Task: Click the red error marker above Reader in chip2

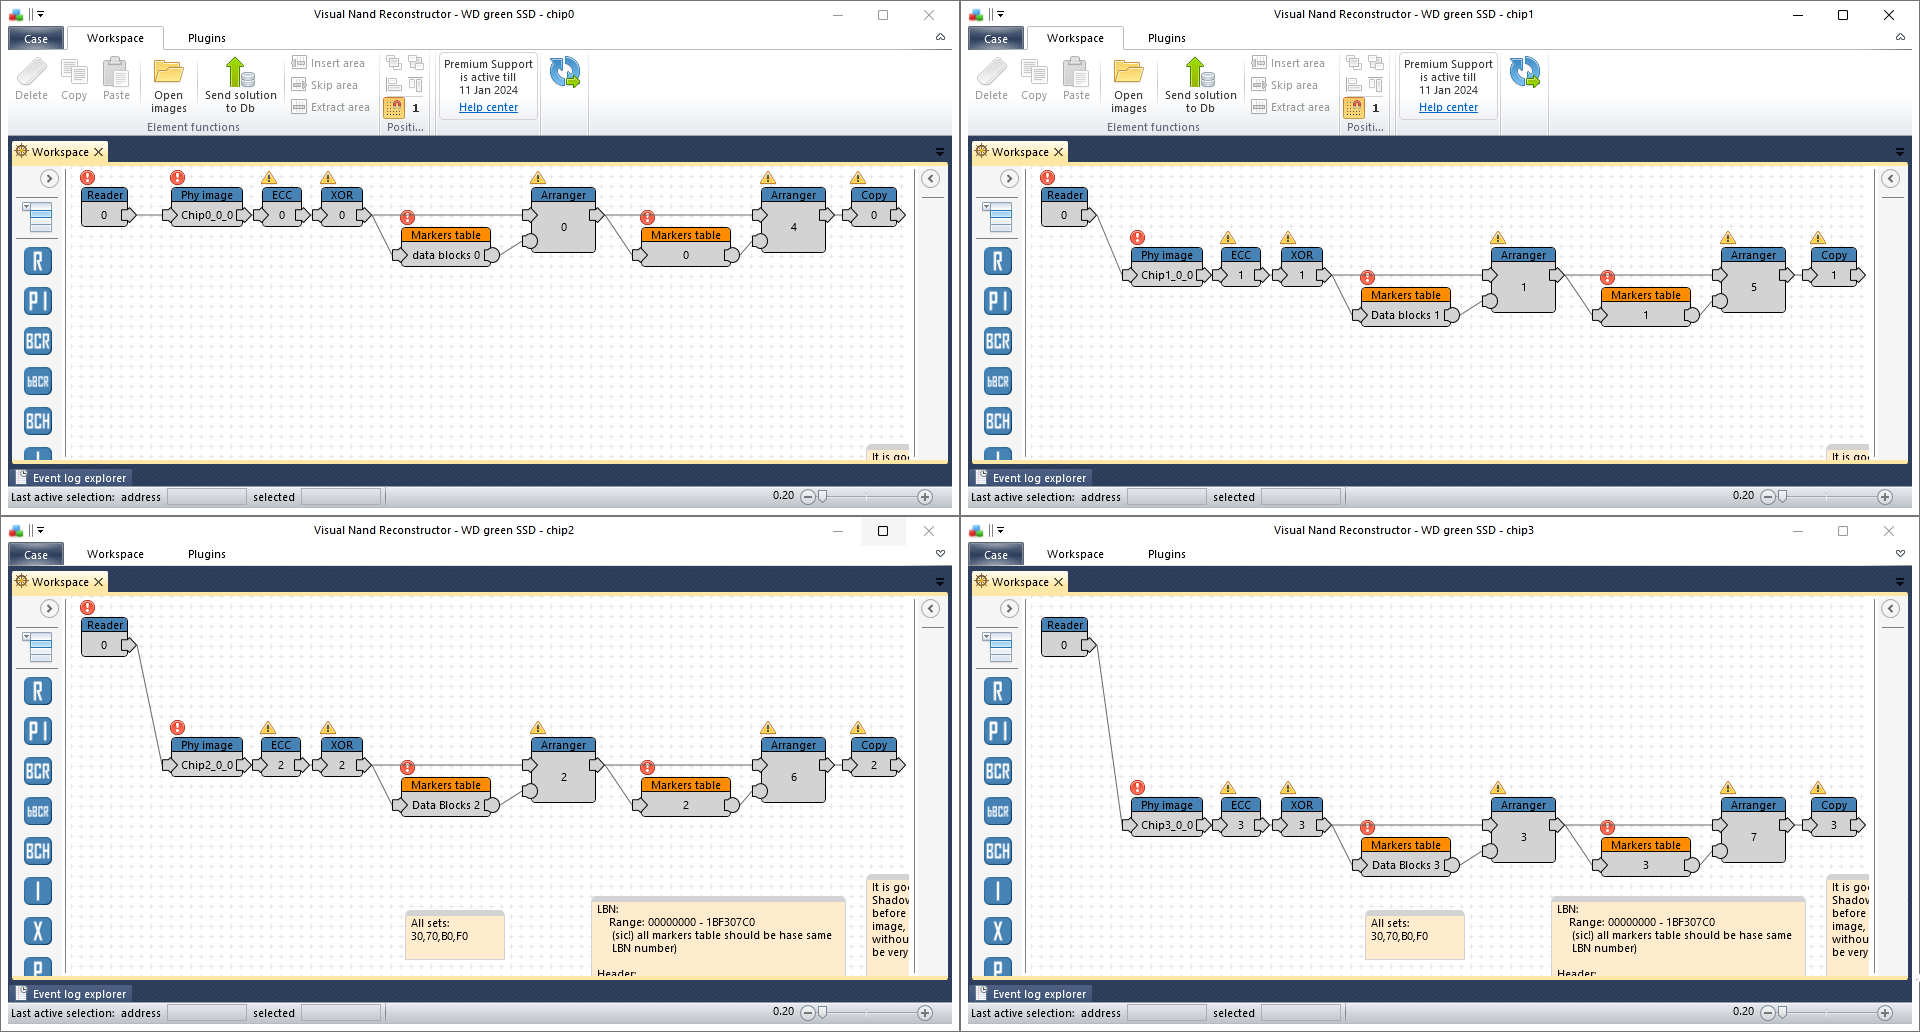Action: pos(88,608)
